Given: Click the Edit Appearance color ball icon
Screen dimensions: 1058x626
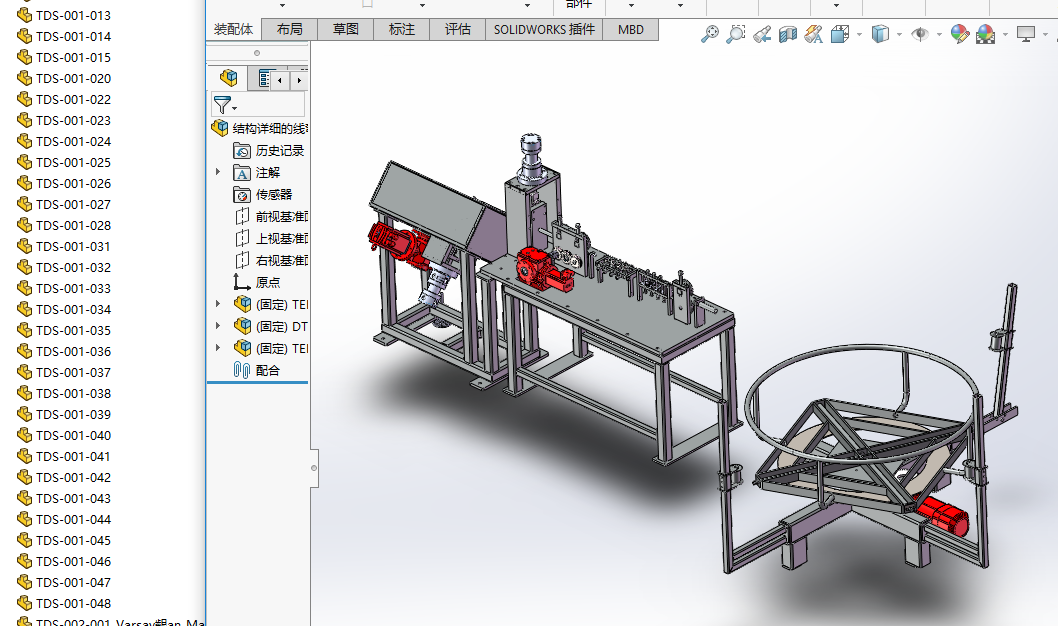Looking at the screenshot, I should [x=959, y=34].
